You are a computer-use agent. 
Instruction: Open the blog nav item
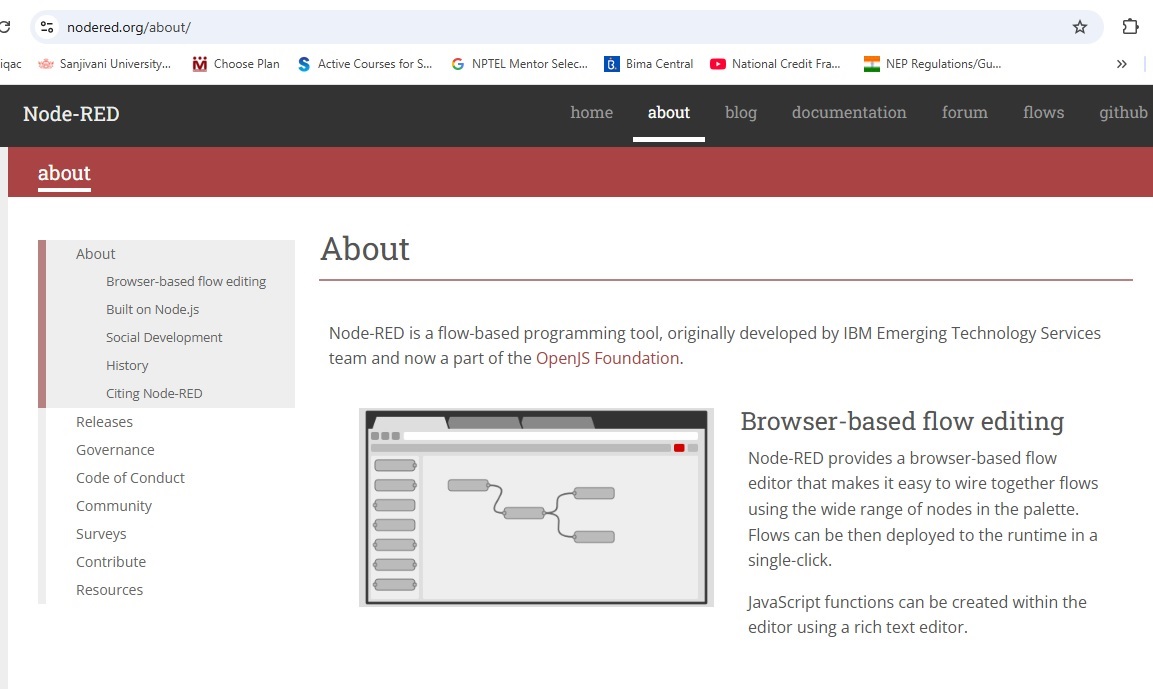[x=740, y=113]
